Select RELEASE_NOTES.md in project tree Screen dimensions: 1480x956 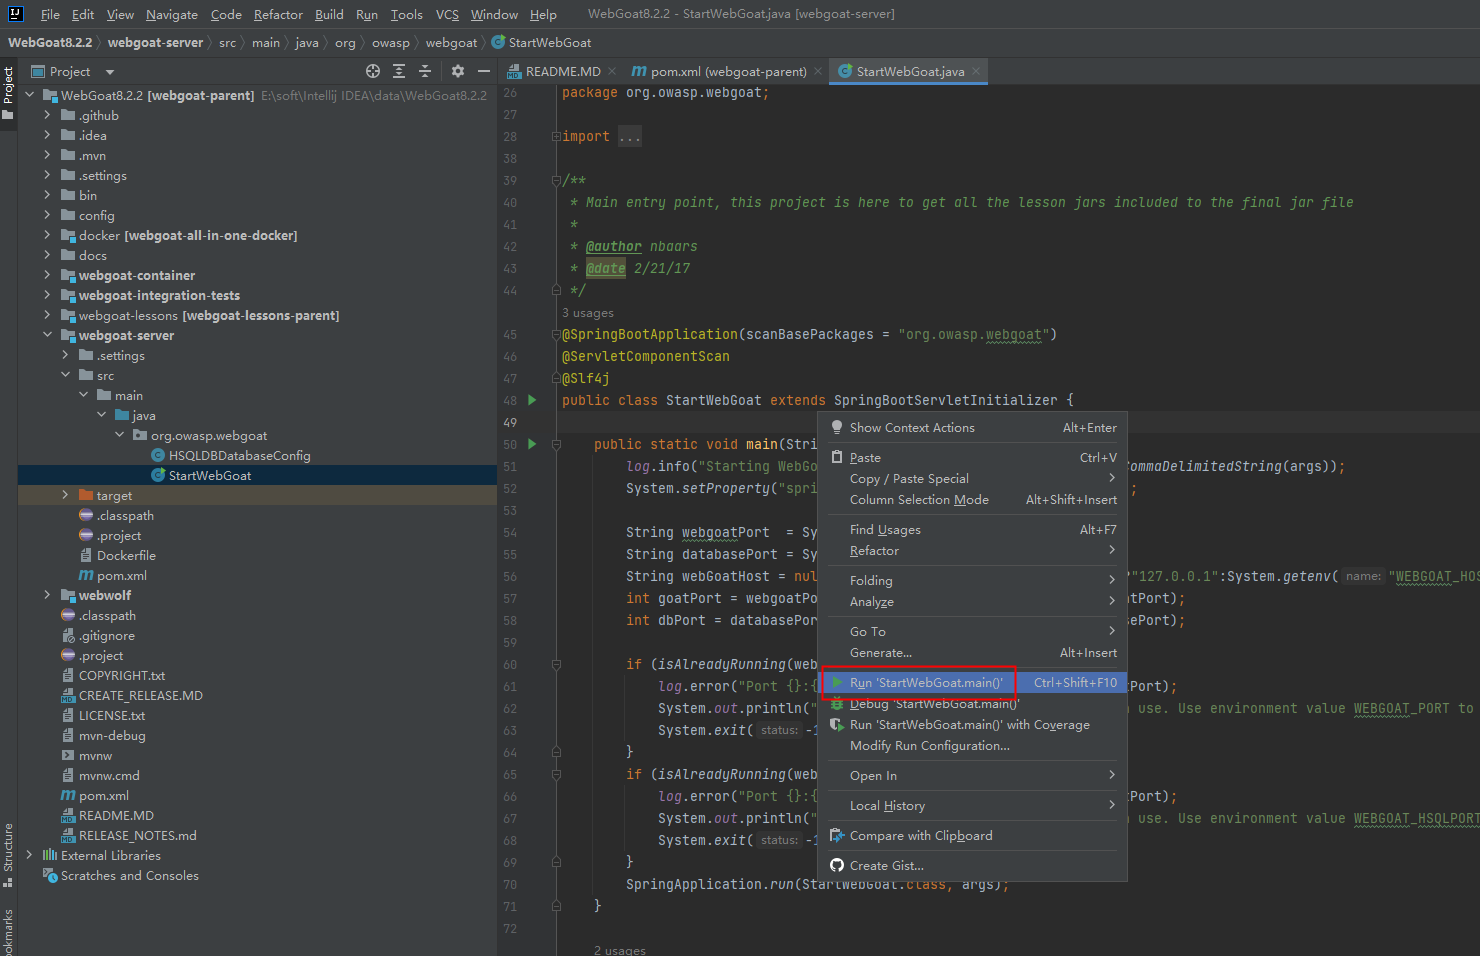tap(137, 836)
